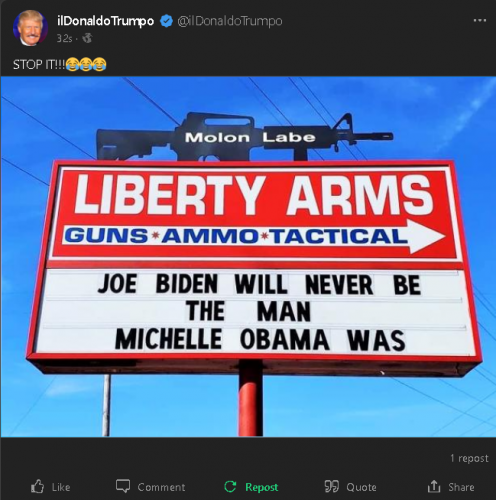The image size is (496, 500).
Task: Click the upload arrow Share icon
Action: pos(434,486)
